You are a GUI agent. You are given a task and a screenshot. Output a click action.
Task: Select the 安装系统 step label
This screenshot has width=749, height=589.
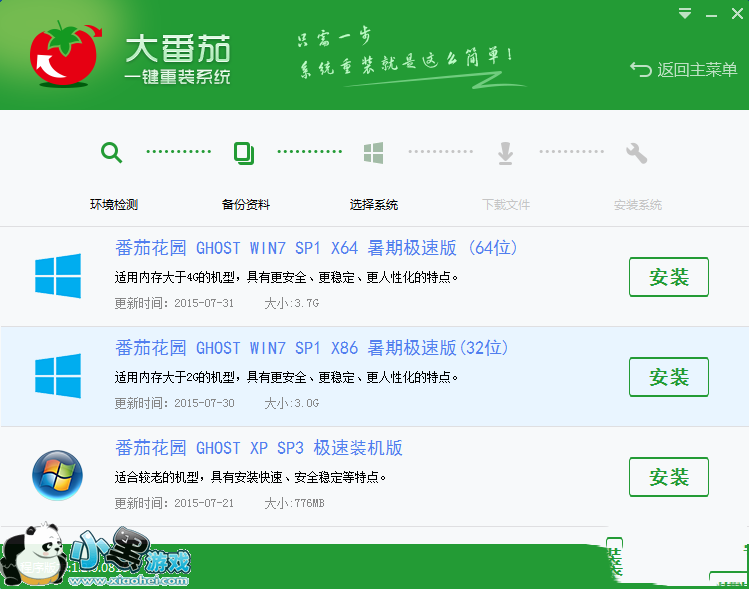(x=638, y=205)
